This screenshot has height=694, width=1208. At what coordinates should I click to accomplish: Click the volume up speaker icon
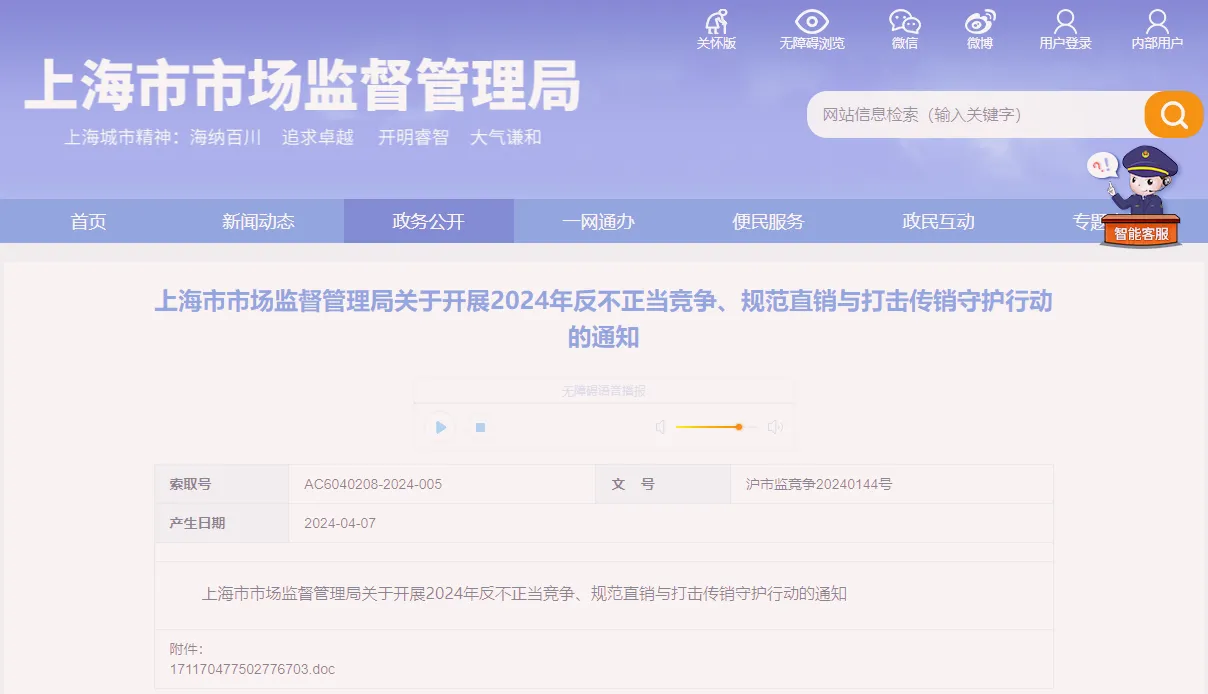775,427
